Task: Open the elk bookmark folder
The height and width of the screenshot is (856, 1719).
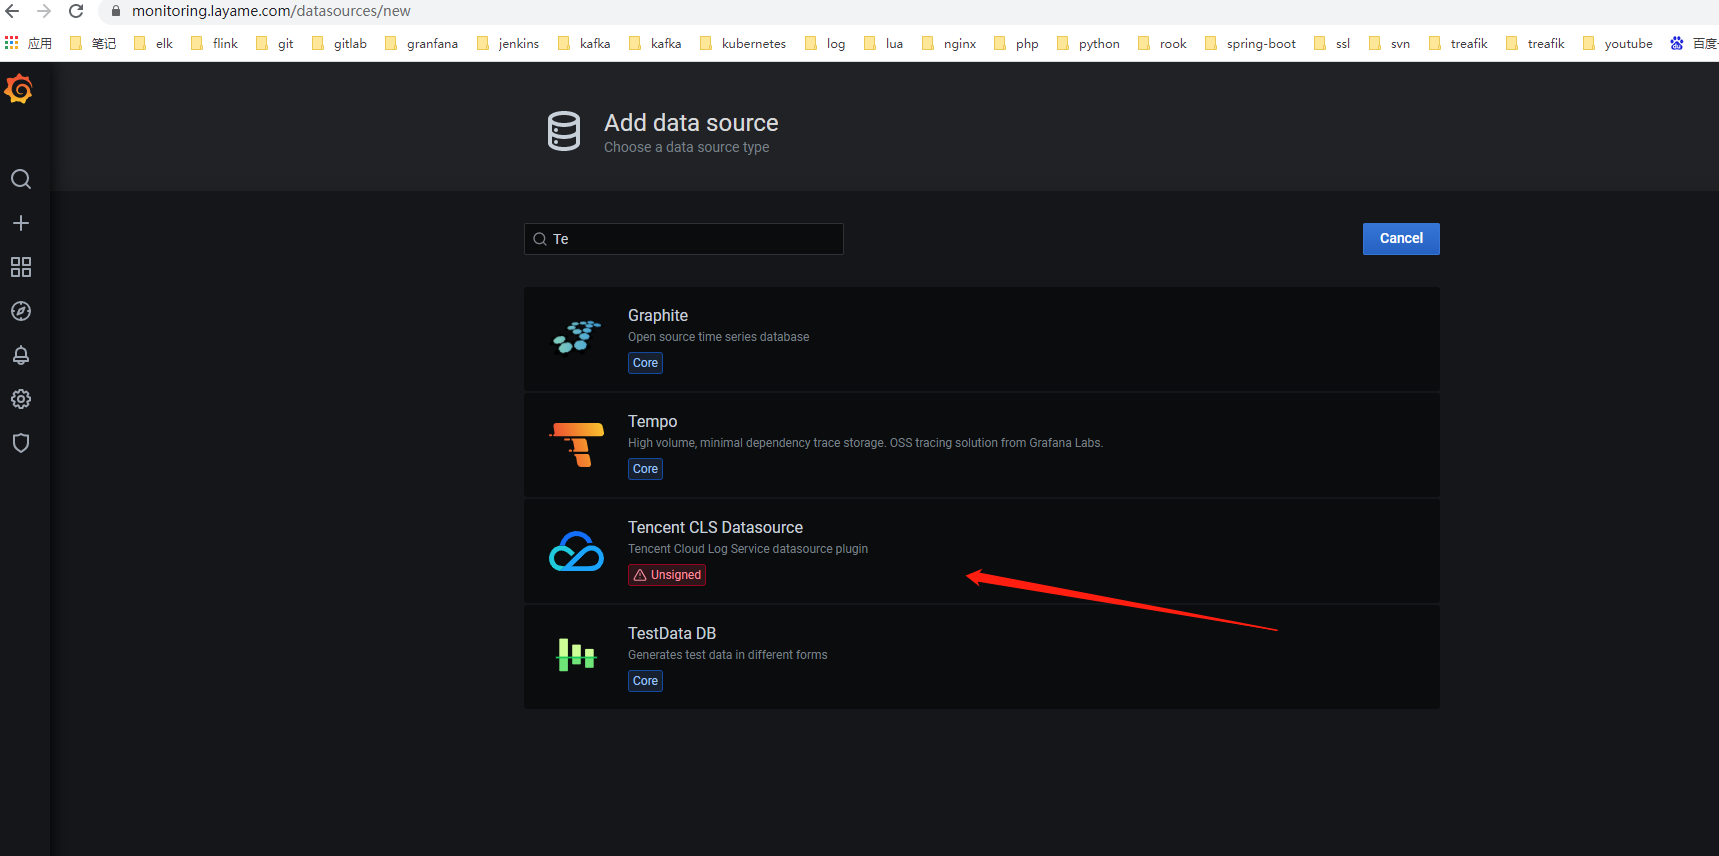Action: coord(153,43)
